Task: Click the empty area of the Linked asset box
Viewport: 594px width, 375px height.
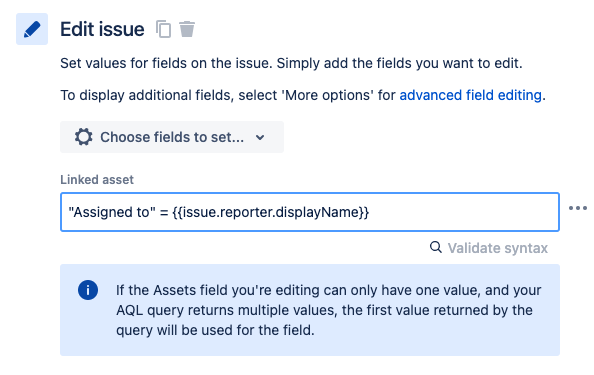Action: (x=462, y=212)
